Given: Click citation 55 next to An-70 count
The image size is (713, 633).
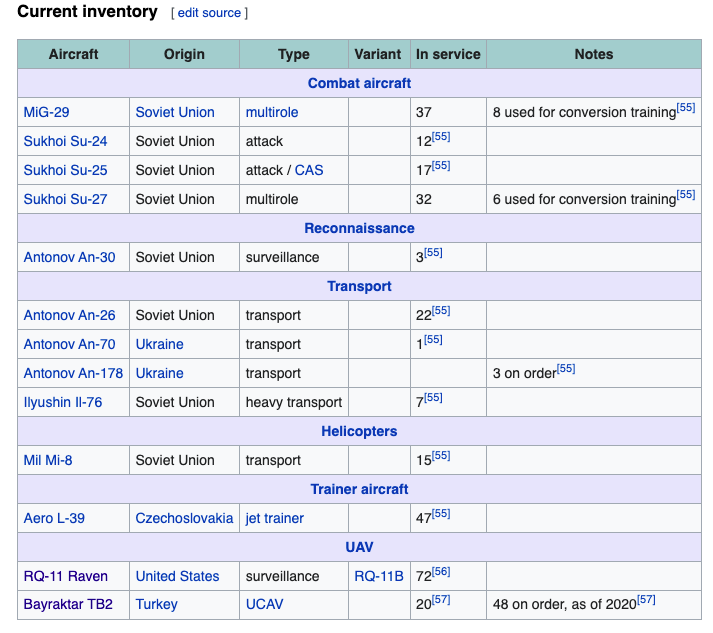Looking at the screenshot, I should [433, 340].
